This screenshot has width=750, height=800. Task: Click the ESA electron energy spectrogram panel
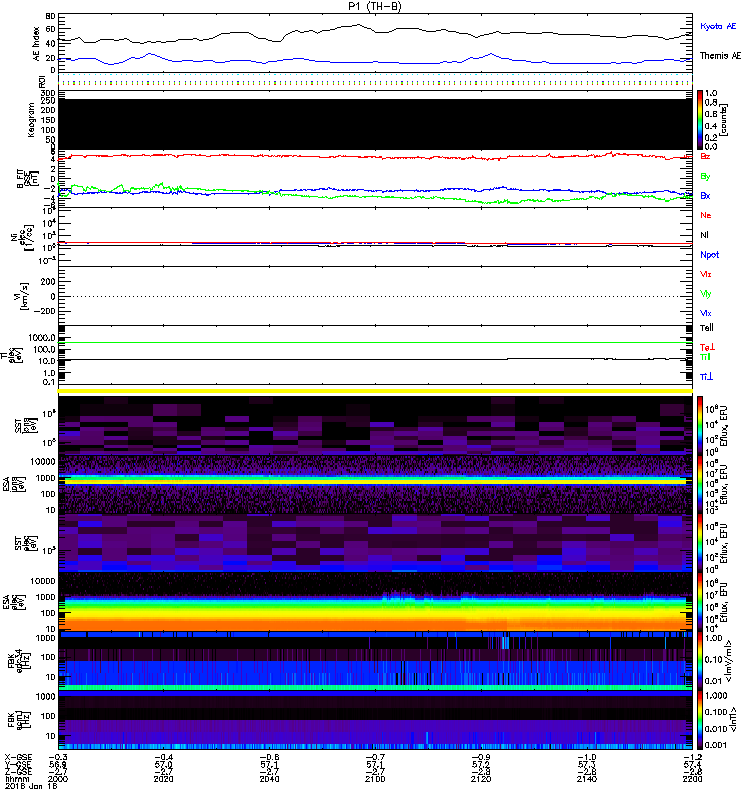tap(375, 601)
